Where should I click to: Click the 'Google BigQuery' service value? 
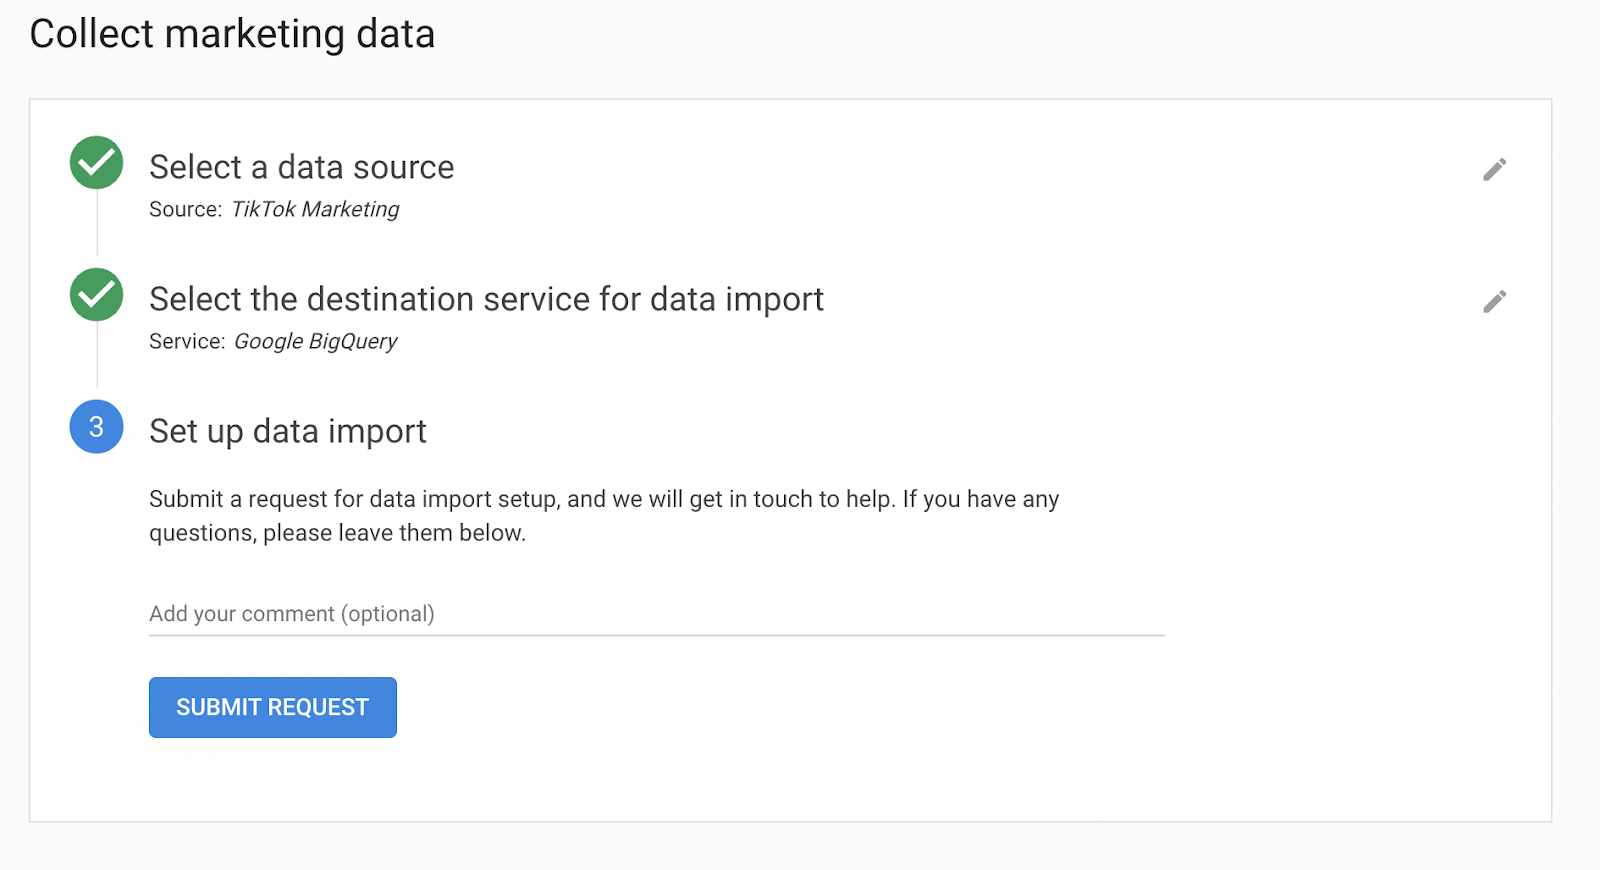click(316, 341)
